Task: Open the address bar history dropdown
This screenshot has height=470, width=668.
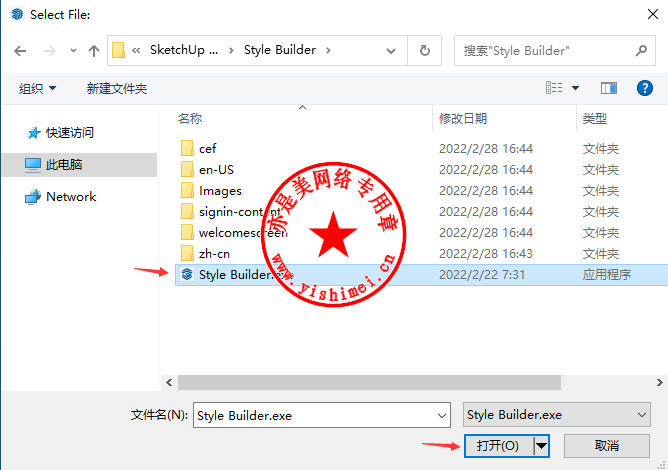Action: (391, 51)
